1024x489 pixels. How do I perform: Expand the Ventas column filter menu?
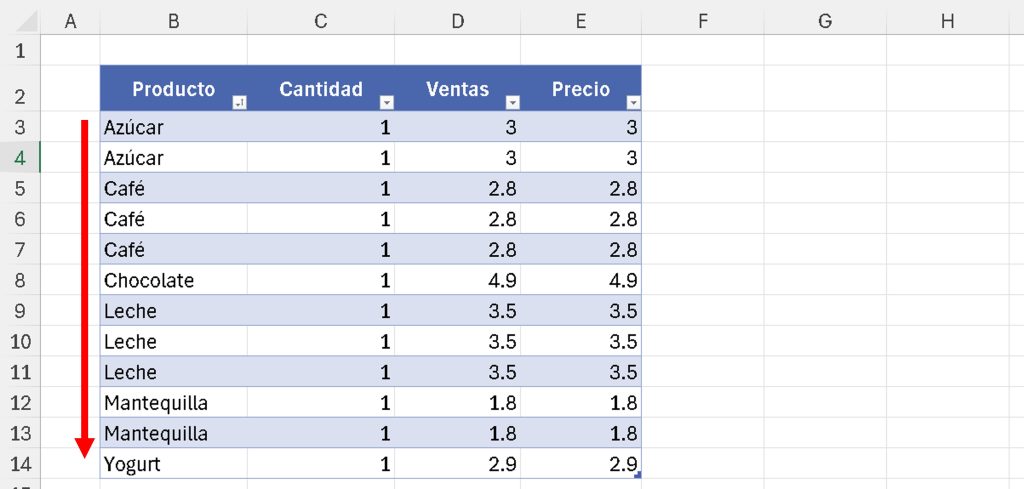(x=512, y=102)
